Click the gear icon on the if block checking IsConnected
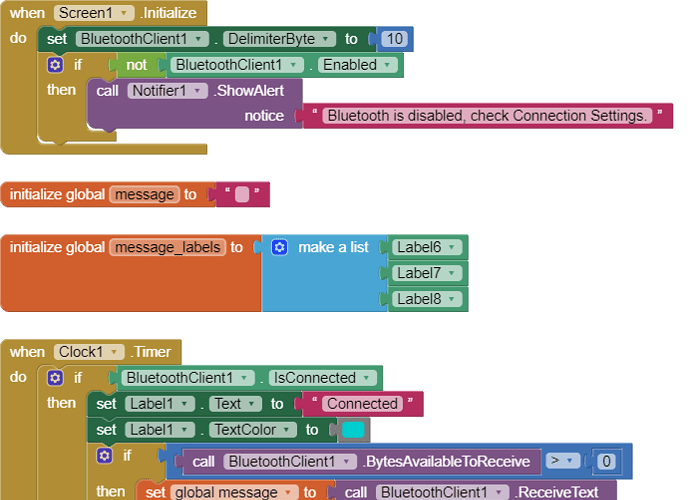This screenshot has height=500, width=690. point(56,378)
